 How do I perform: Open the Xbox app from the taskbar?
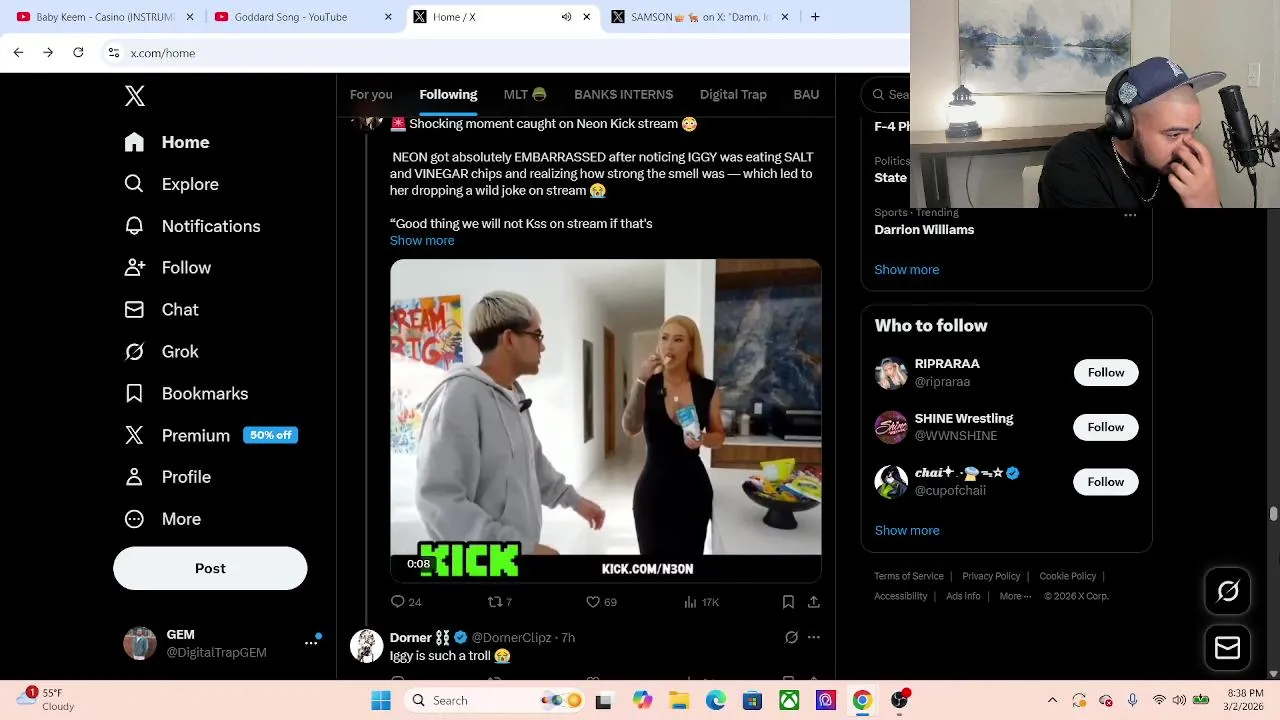(789, 701)
